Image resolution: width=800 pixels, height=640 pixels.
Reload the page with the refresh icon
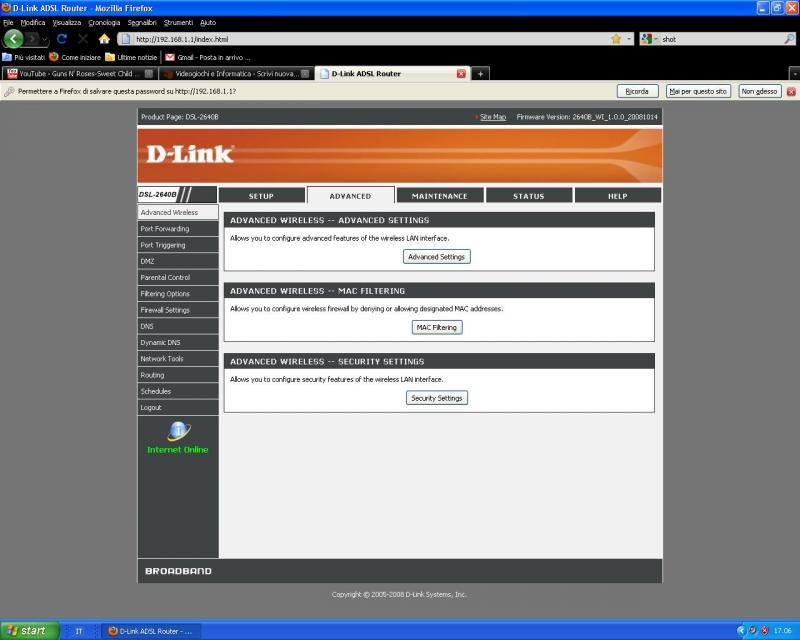[62, 39]
